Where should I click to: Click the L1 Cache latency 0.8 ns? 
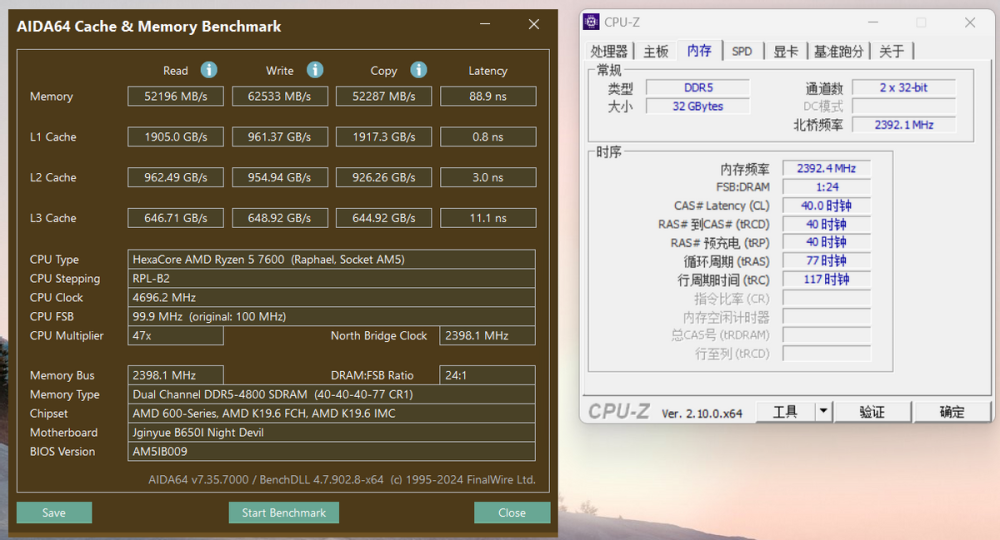pos(488,136)
